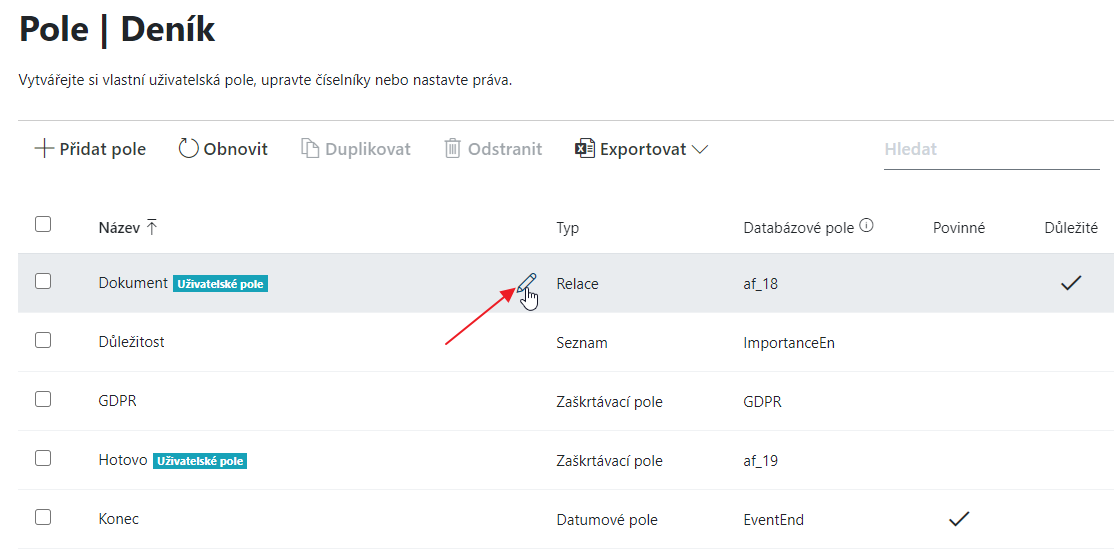Click the Obnovit button label
This screenshot has width=1114, height=556.
point(235,149)
